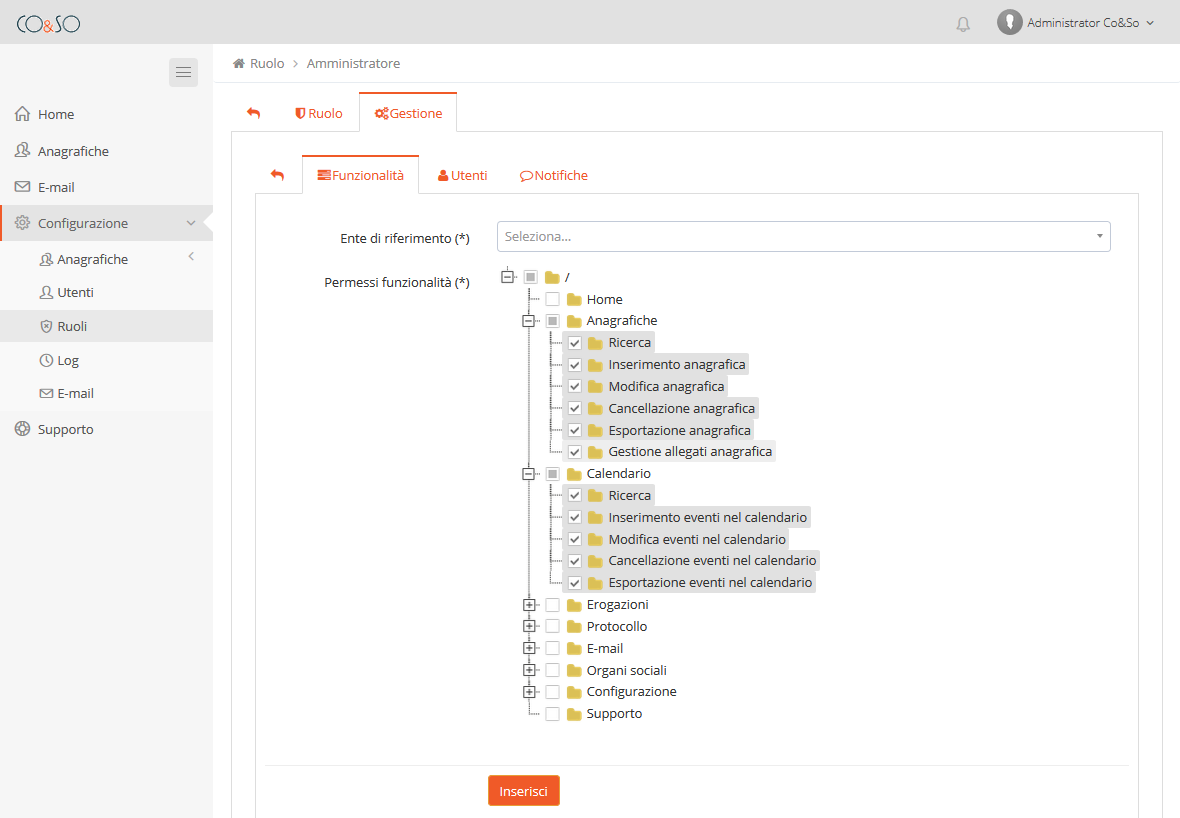Uncheck Cancellazione anagrafica checkbox

coord(574,408)
